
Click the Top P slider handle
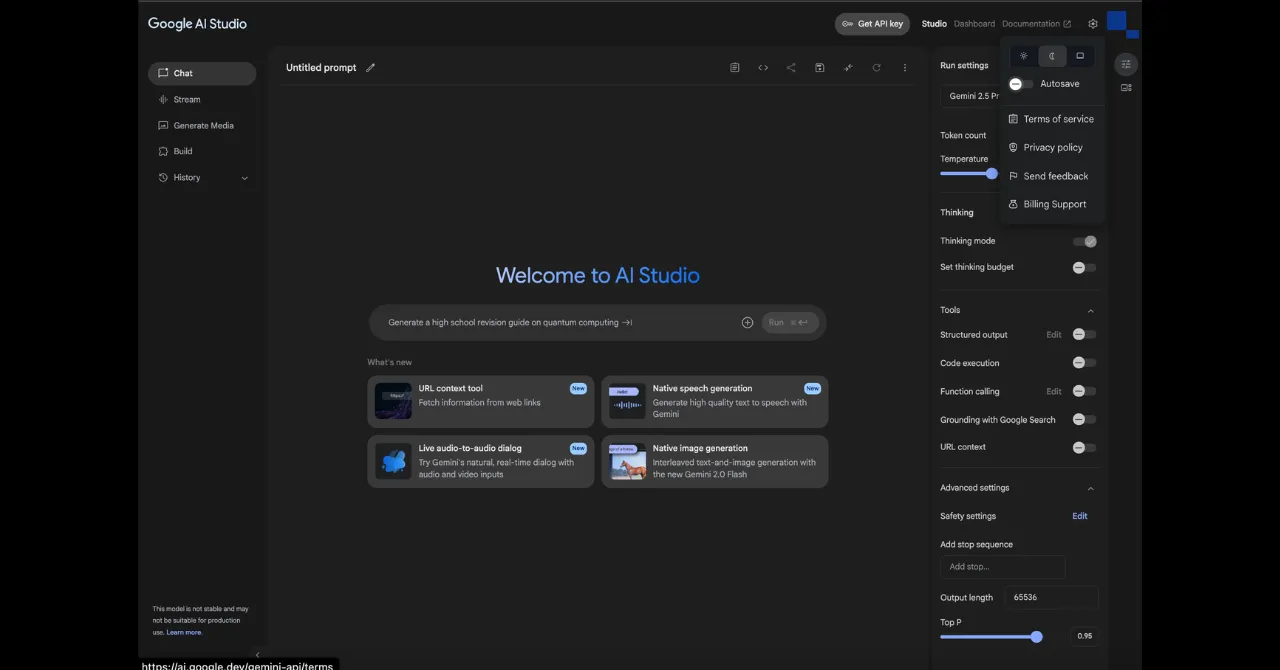tap(1036, 637)
